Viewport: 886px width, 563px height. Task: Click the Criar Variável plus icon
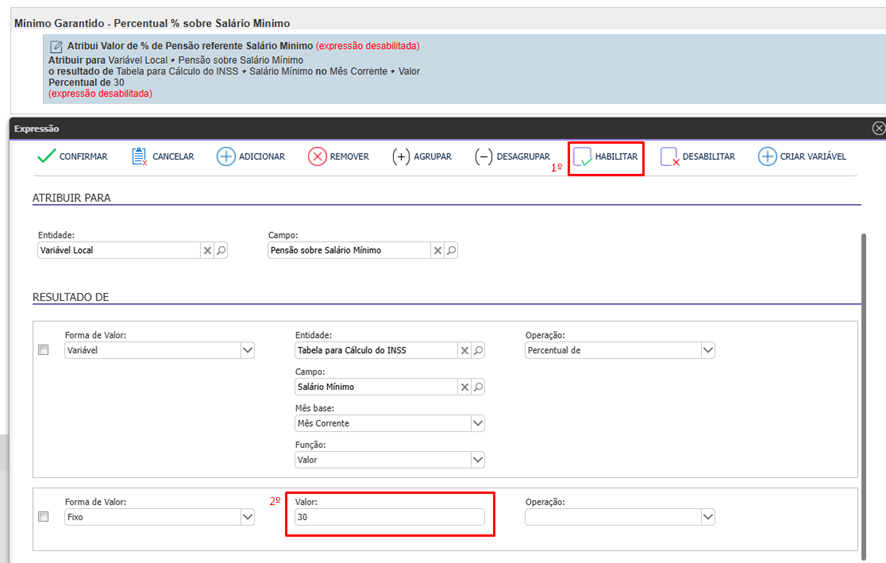(x=767, y=157)
